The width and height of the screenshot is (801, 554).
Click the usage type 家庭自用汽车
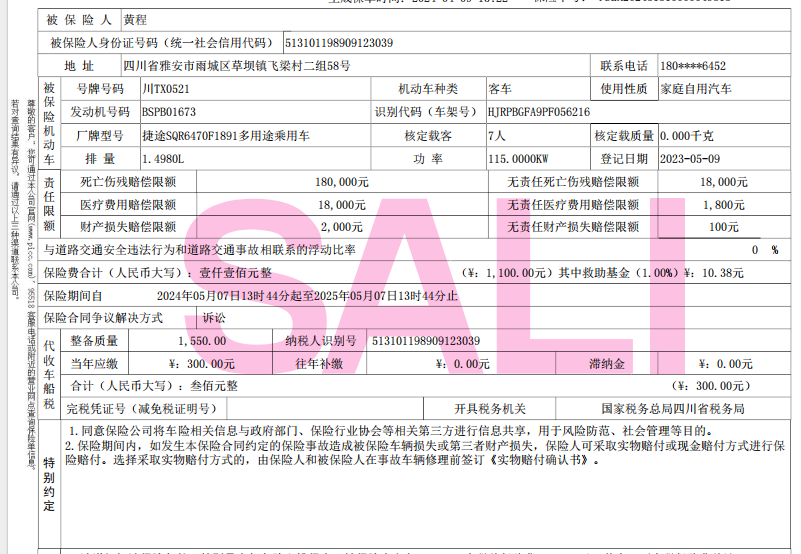(x=696, y=89)
